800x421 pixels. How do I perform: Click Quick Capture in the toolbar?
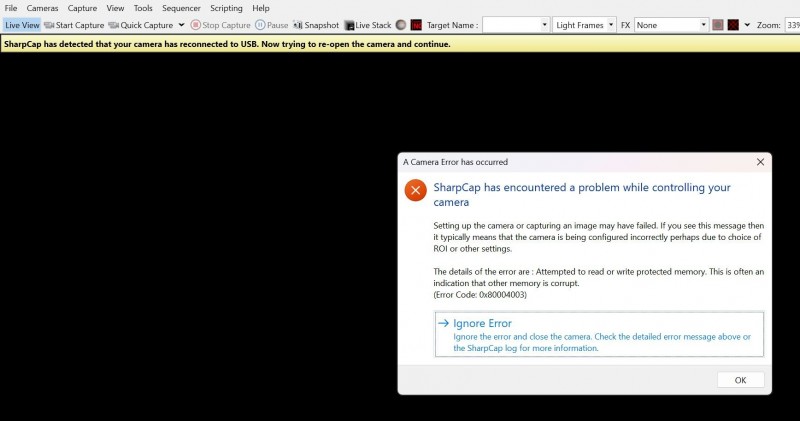[x=141, y=25]
